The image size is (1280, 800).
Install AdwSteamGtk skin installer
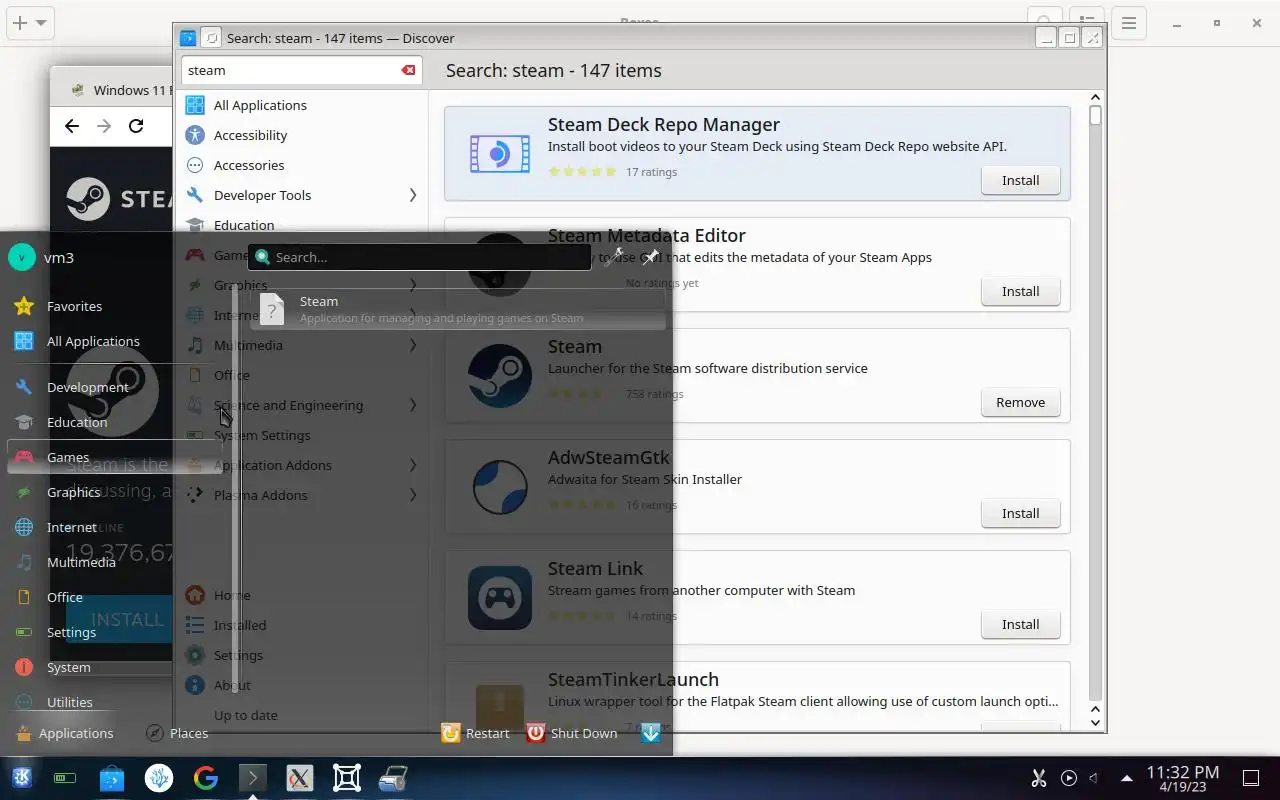pyautogui.click(x=1020, y=513)
